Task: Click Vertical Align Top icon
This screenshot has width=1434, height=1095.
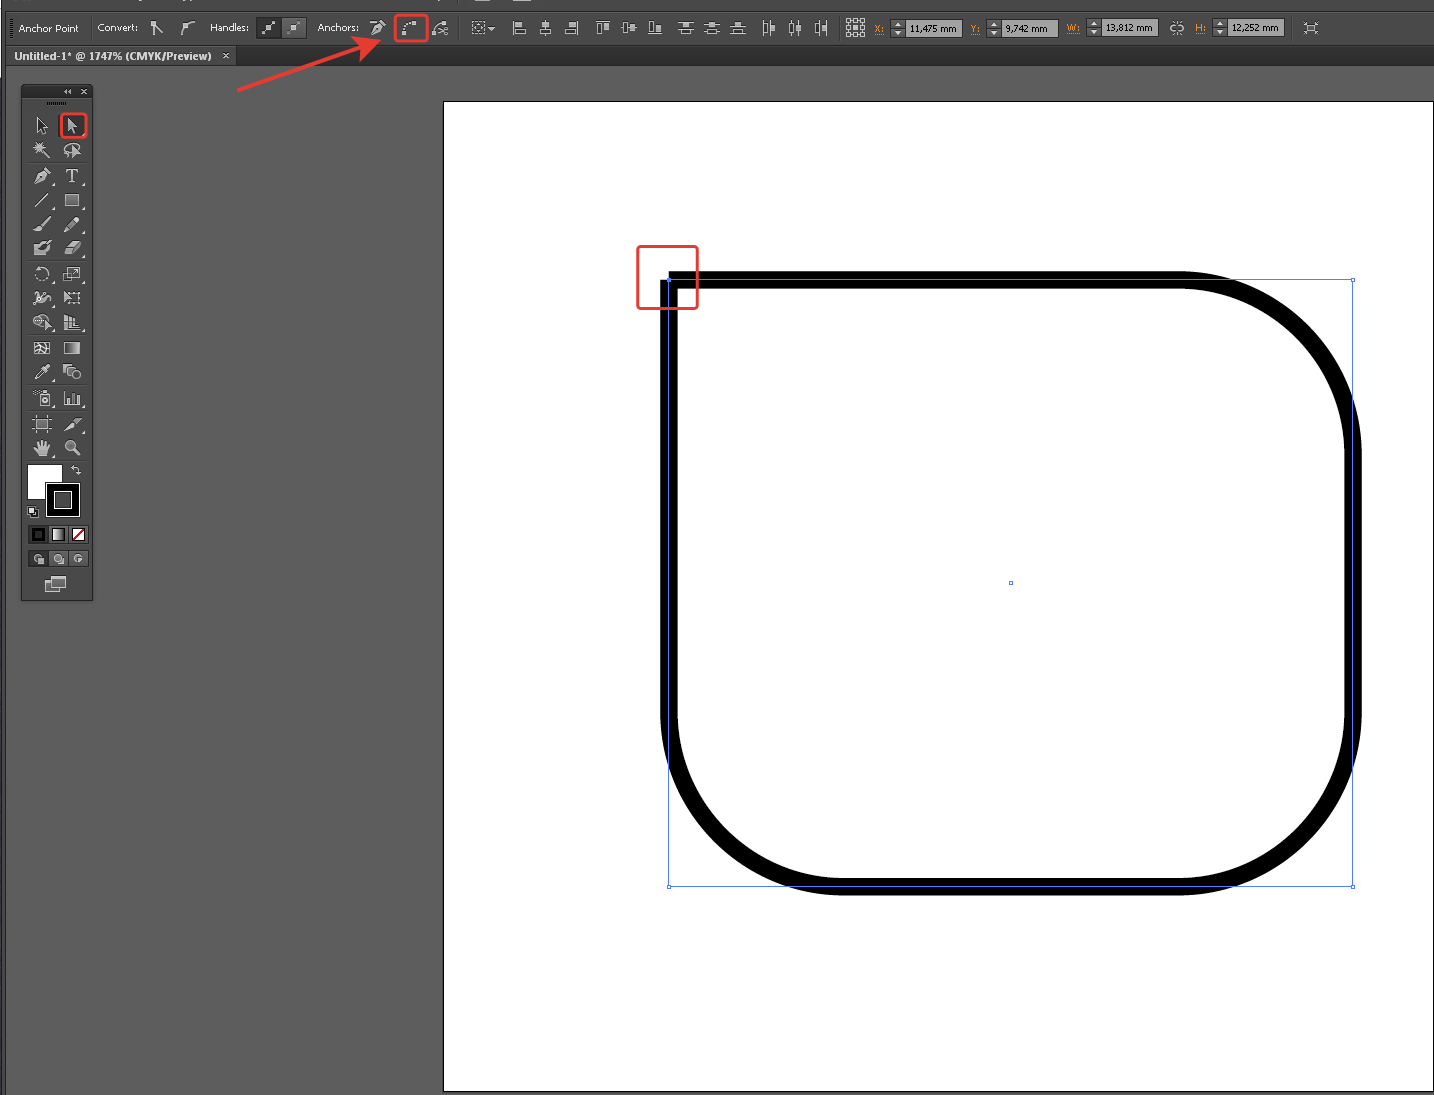Action: click(x=602, y=28)
